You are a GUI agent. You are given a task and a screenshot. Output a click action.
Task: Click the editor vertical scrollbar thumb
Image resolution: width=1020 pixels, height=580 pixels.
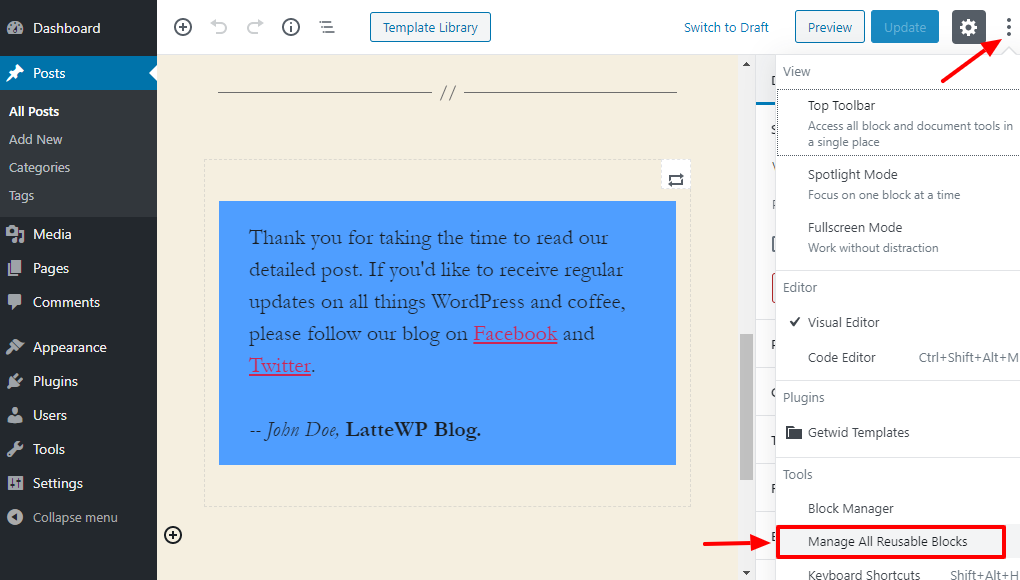[x=745, y=405]
